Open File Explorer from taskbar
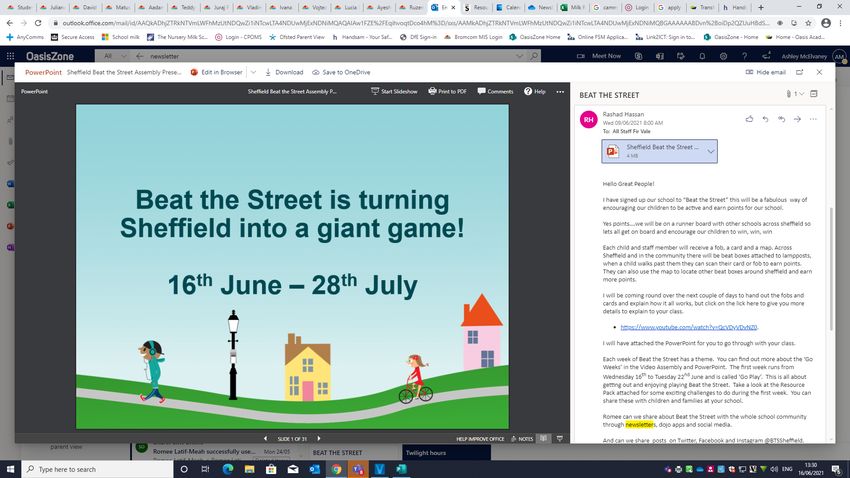 pyautogui.click(x=249, y=469)
